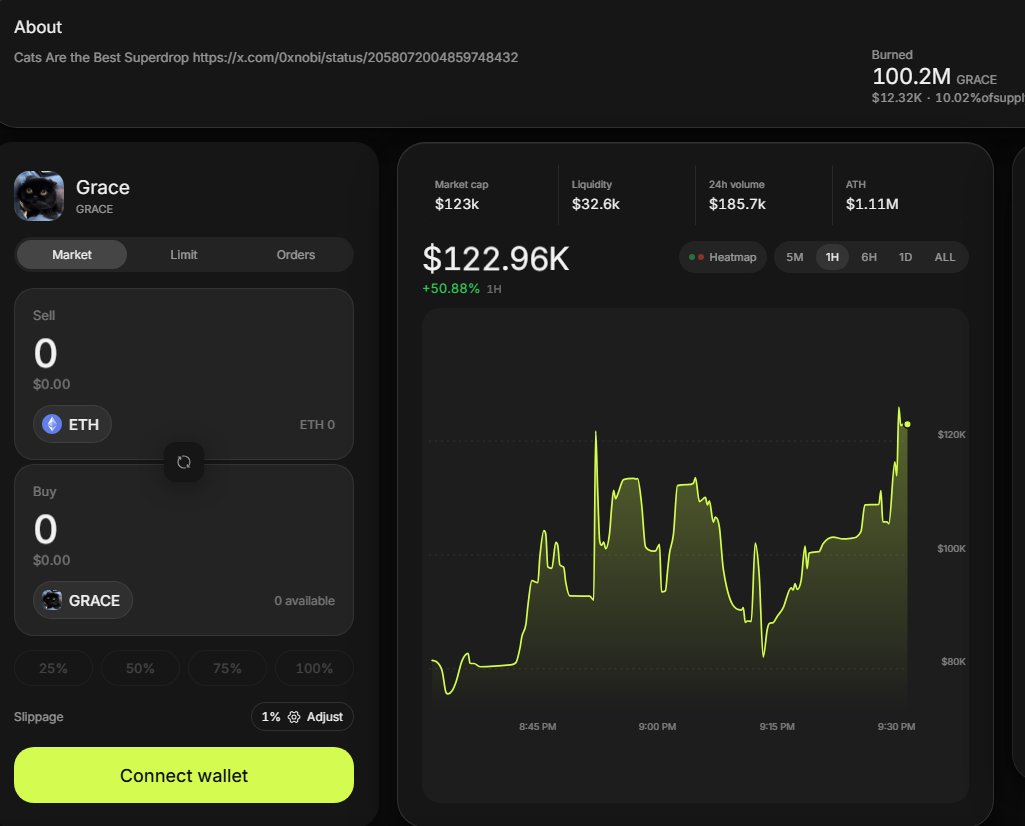Click the $120K axis label
1025x826 pixels.
(x=951, y=435)
